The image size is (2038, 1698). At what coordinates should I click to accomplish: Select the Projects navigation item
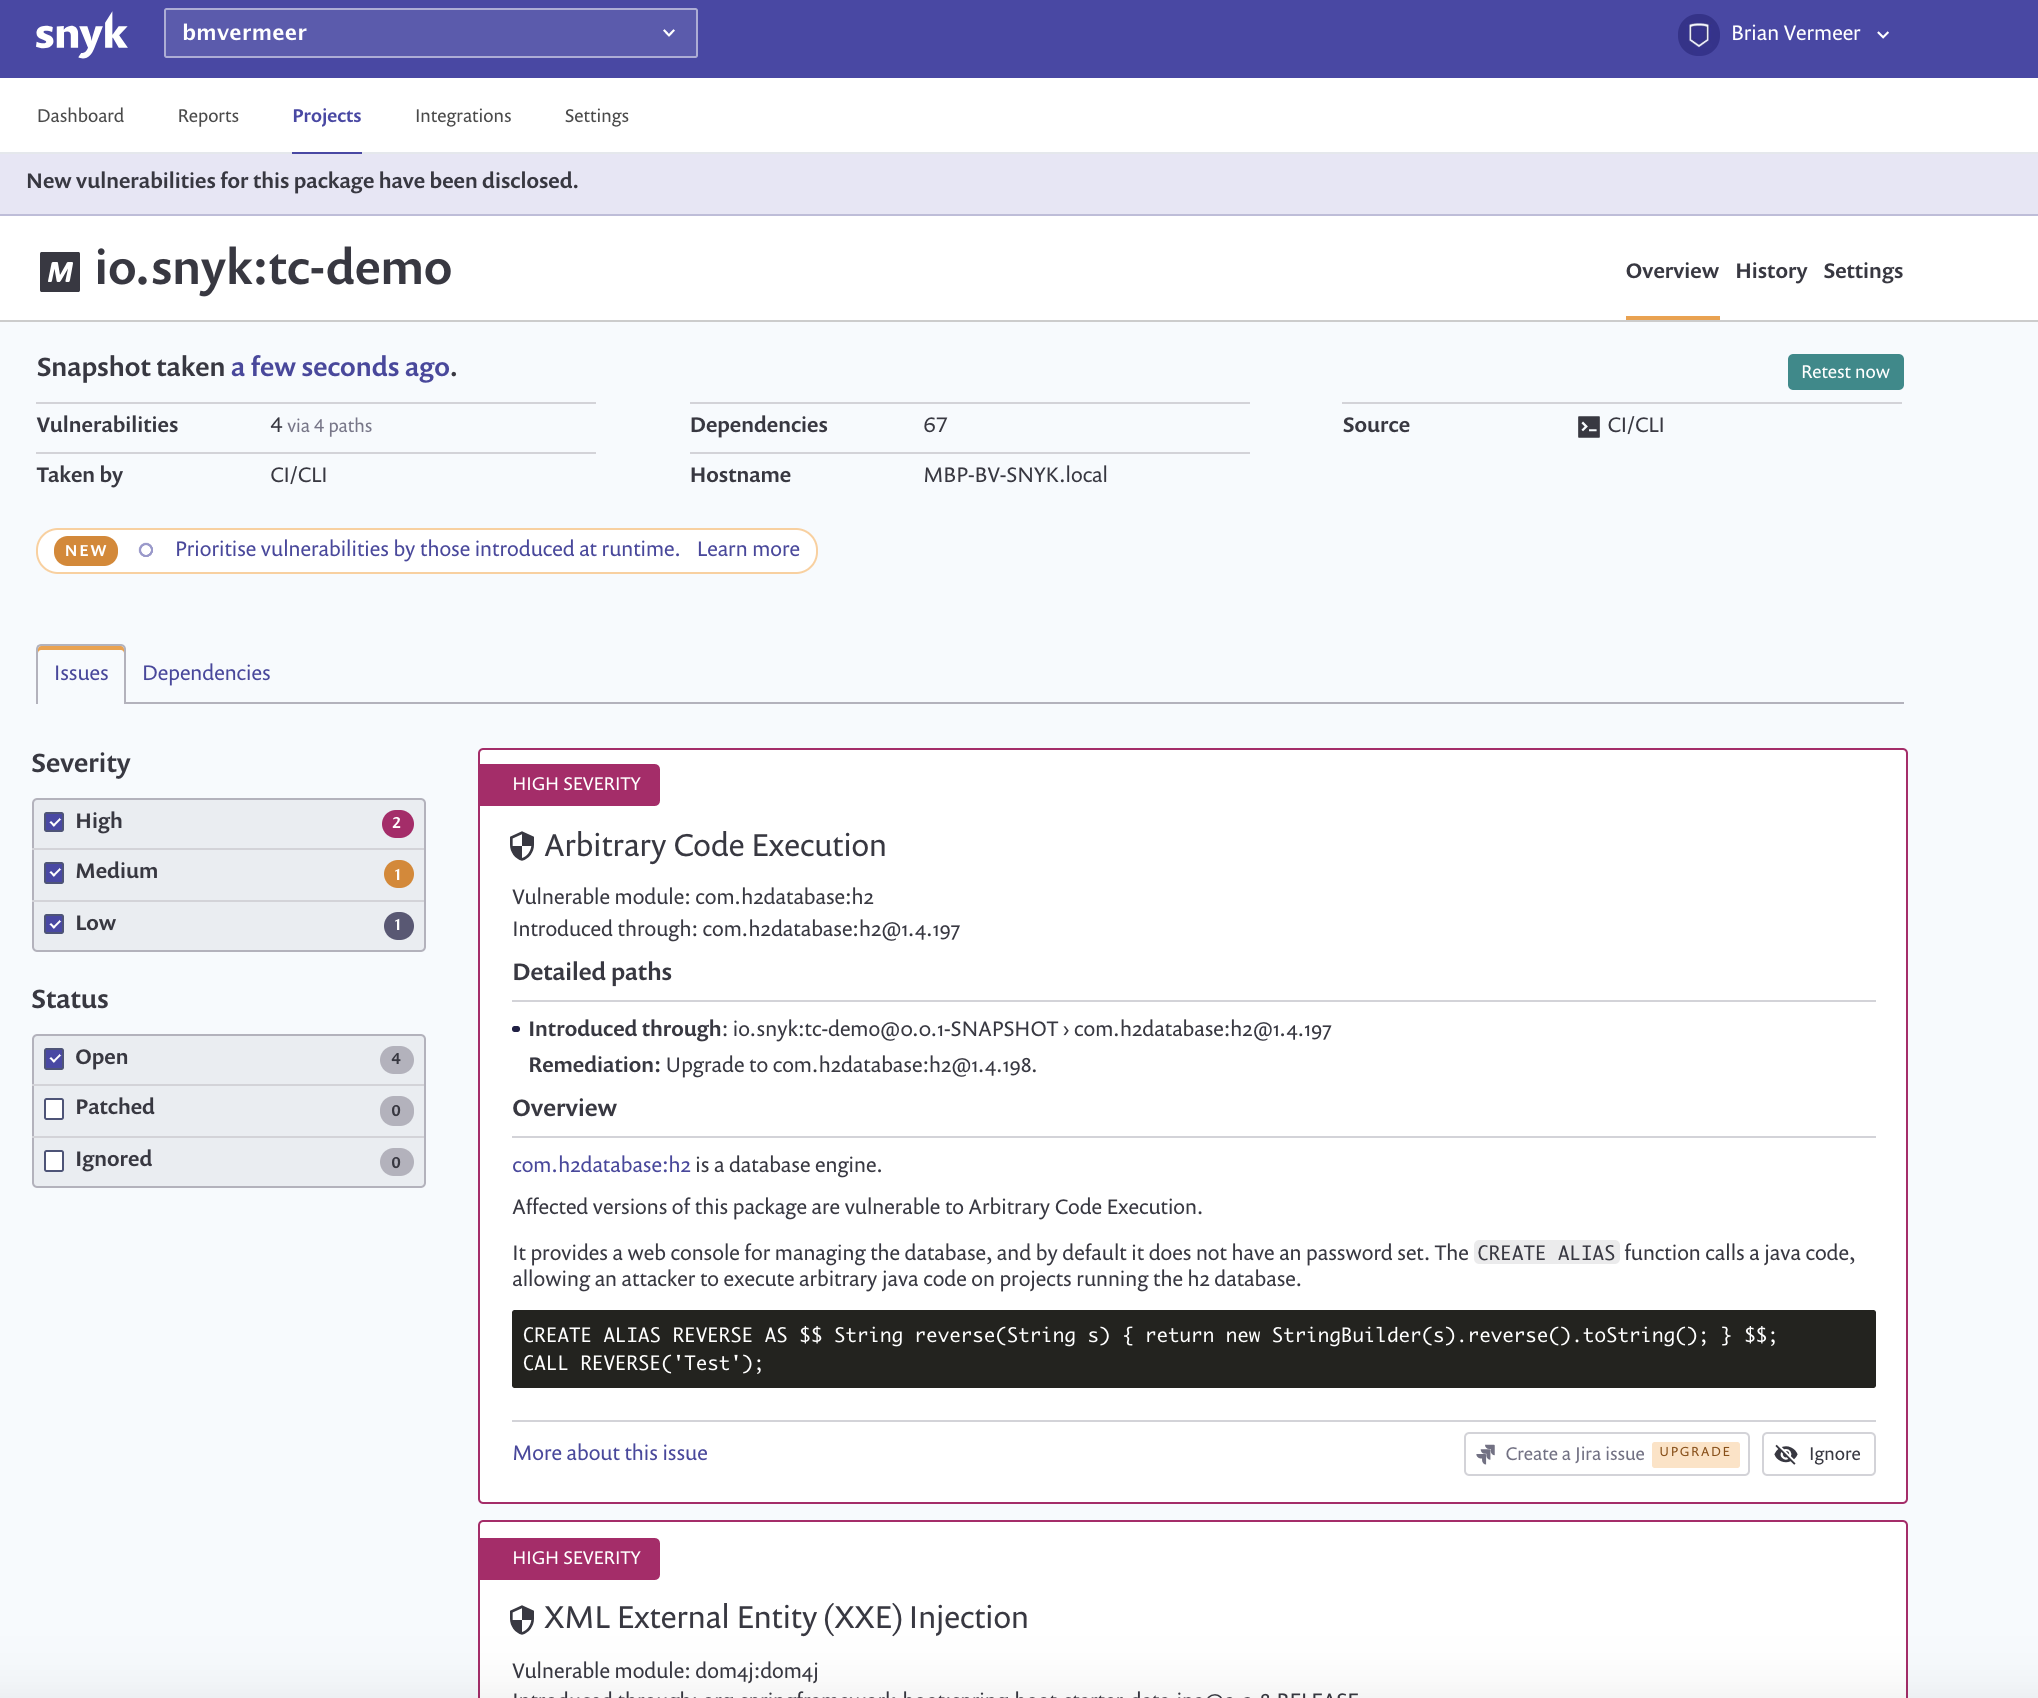coord(326,116)
